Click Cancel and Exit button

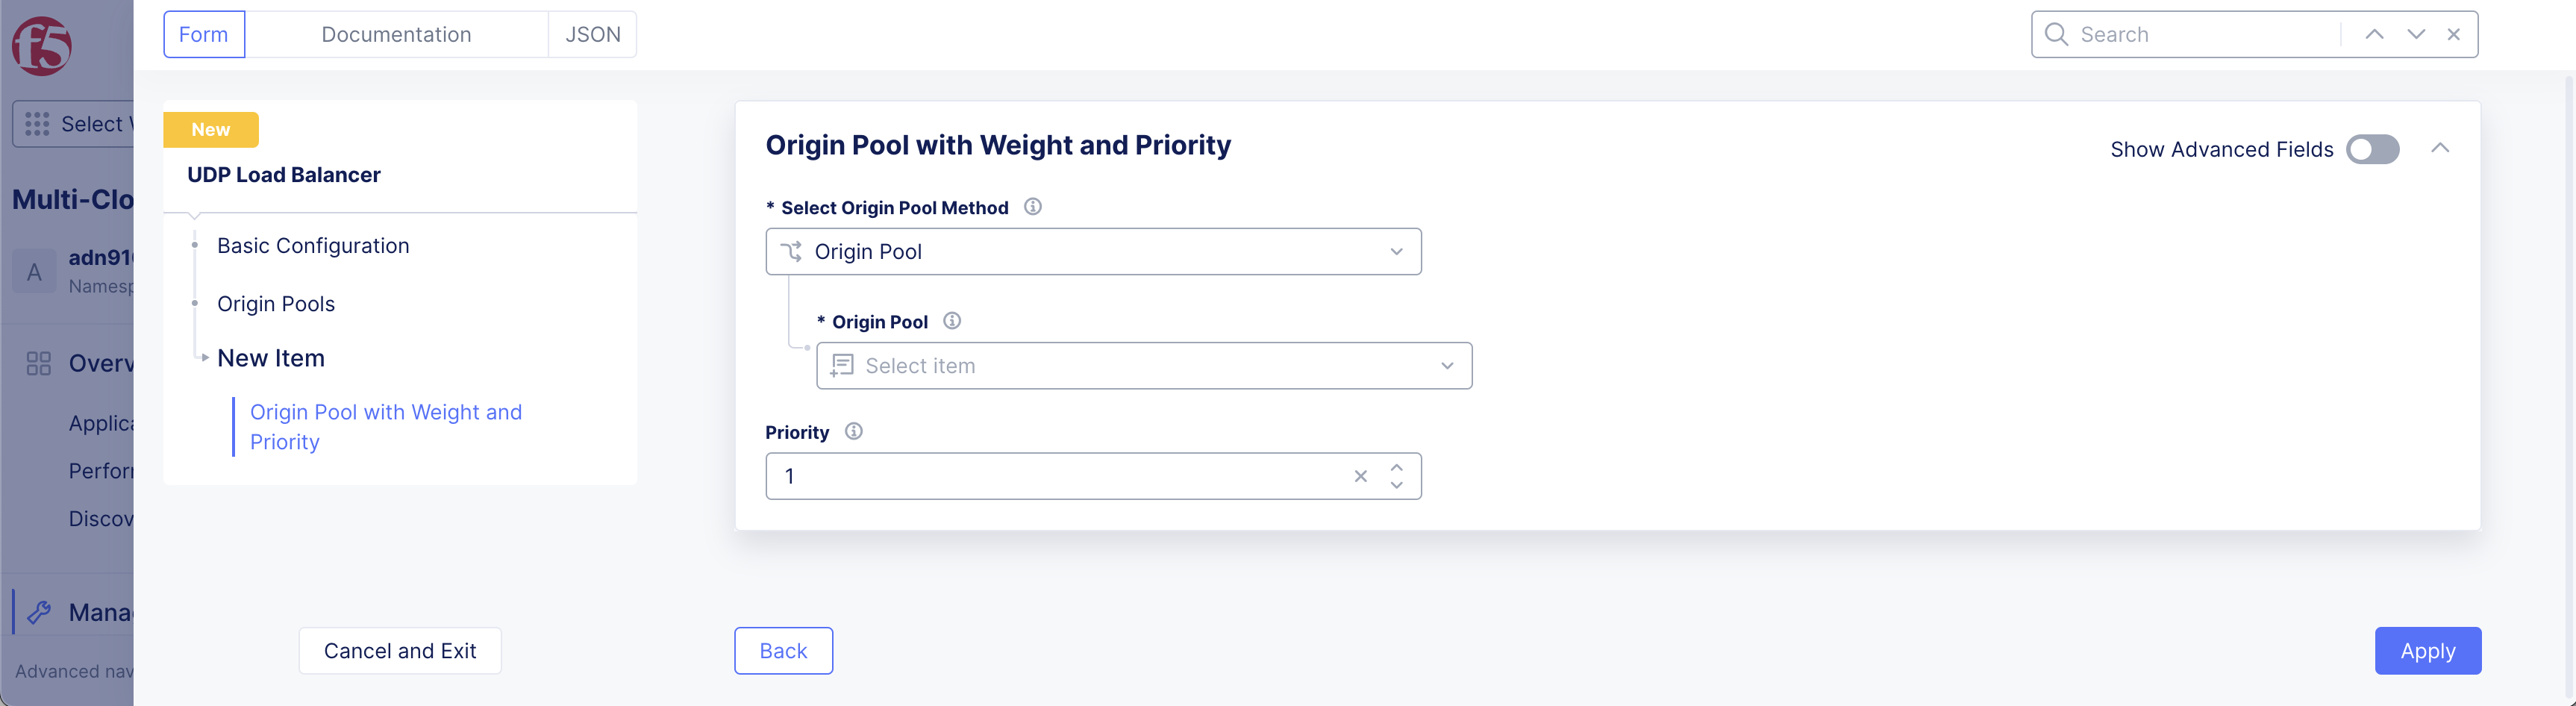(400, 651)
